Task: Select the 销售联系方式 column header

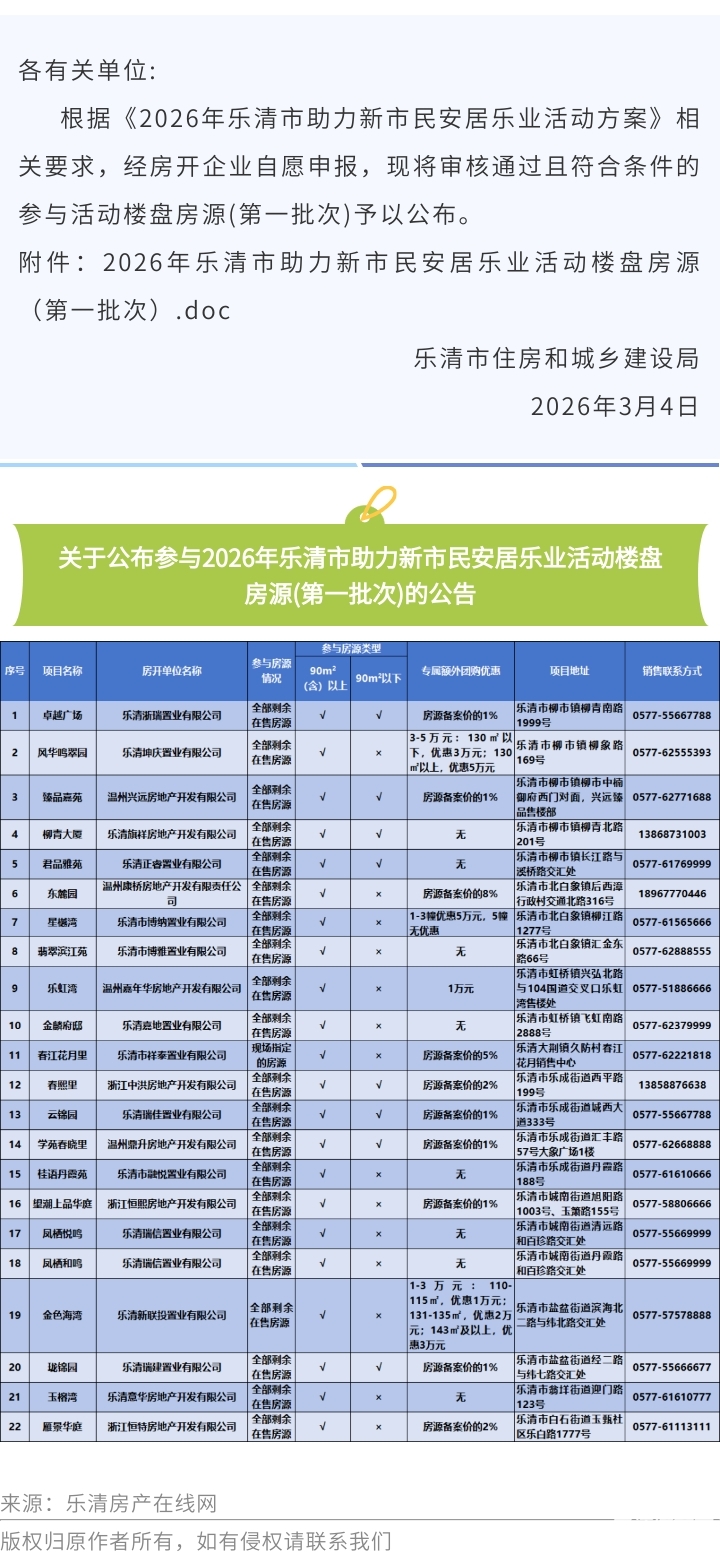Action: [x=672, y=670]
